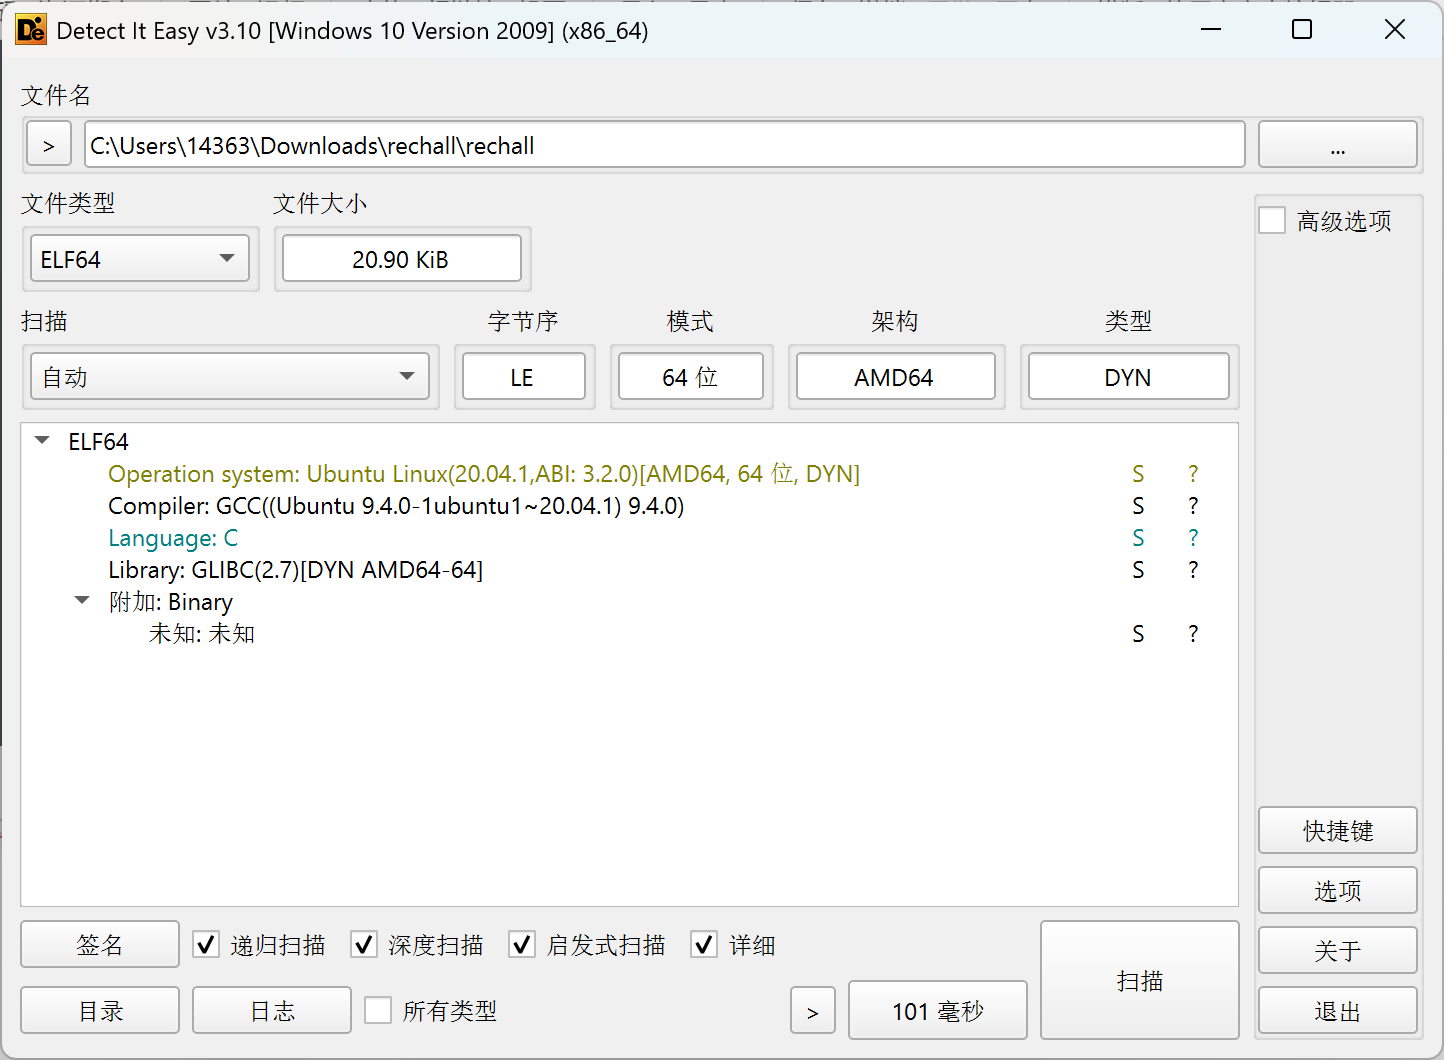Click the LE endianness button
This screenshot has width=1444, height=1060.
523,377
